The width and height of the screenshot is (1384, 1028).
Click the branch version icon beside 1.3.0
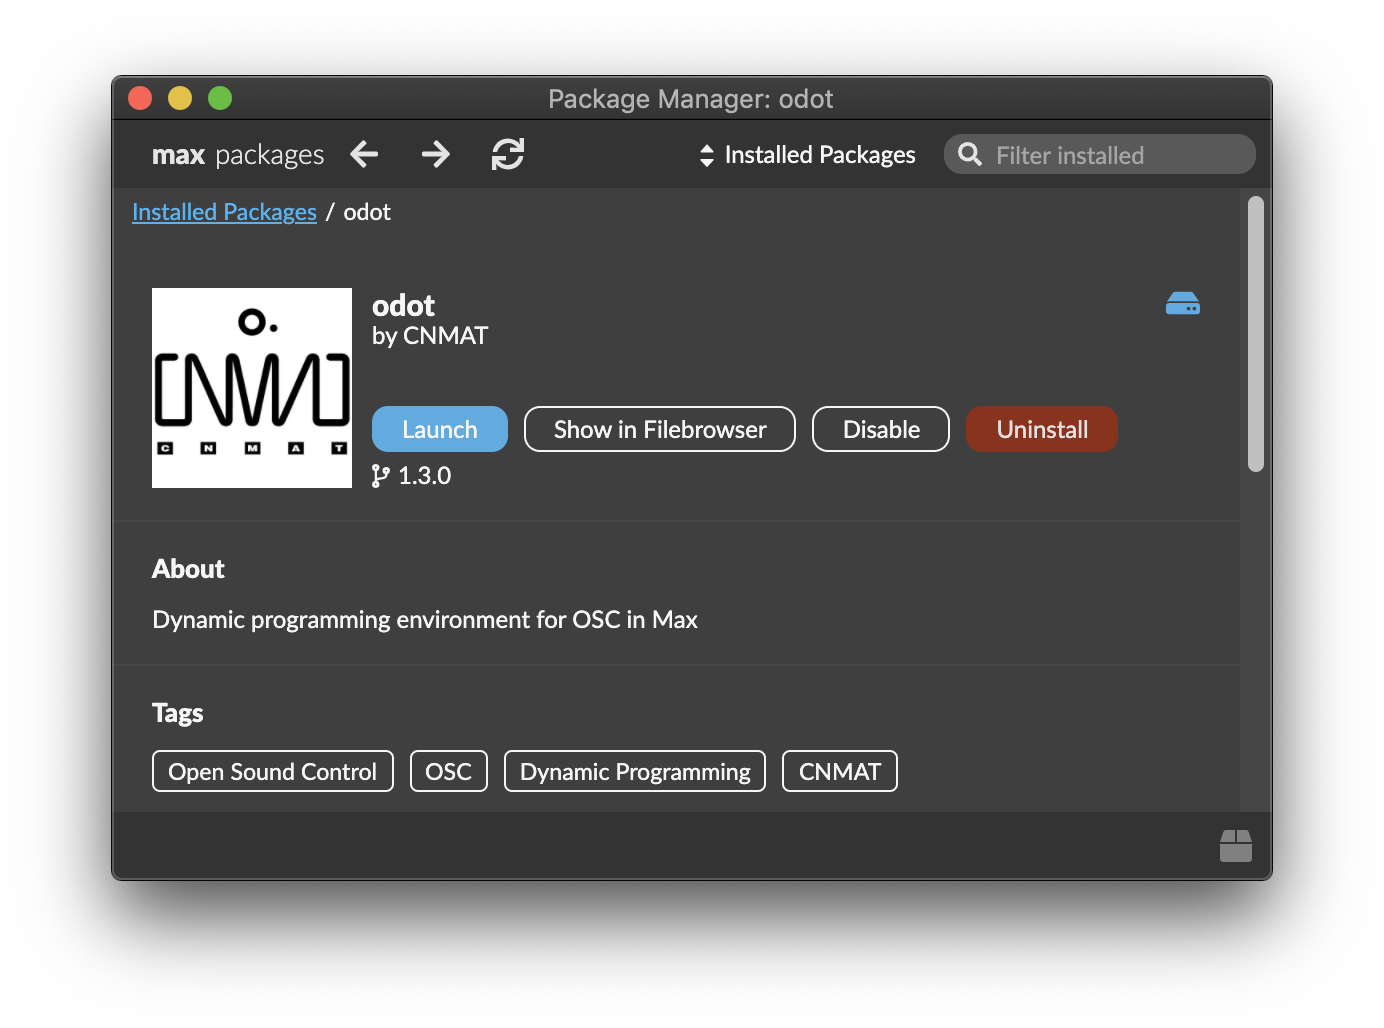380,476
